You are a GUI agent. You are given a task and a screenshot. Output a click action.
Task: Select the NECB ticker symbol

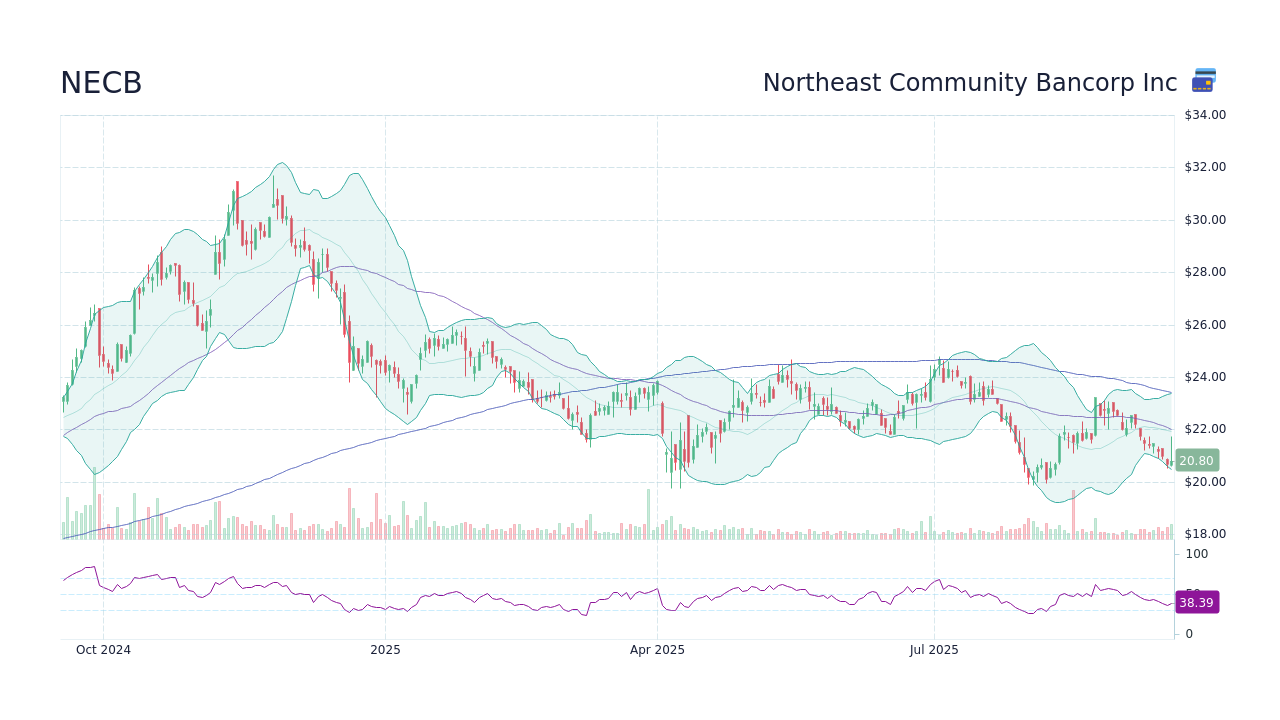[101, 84]
